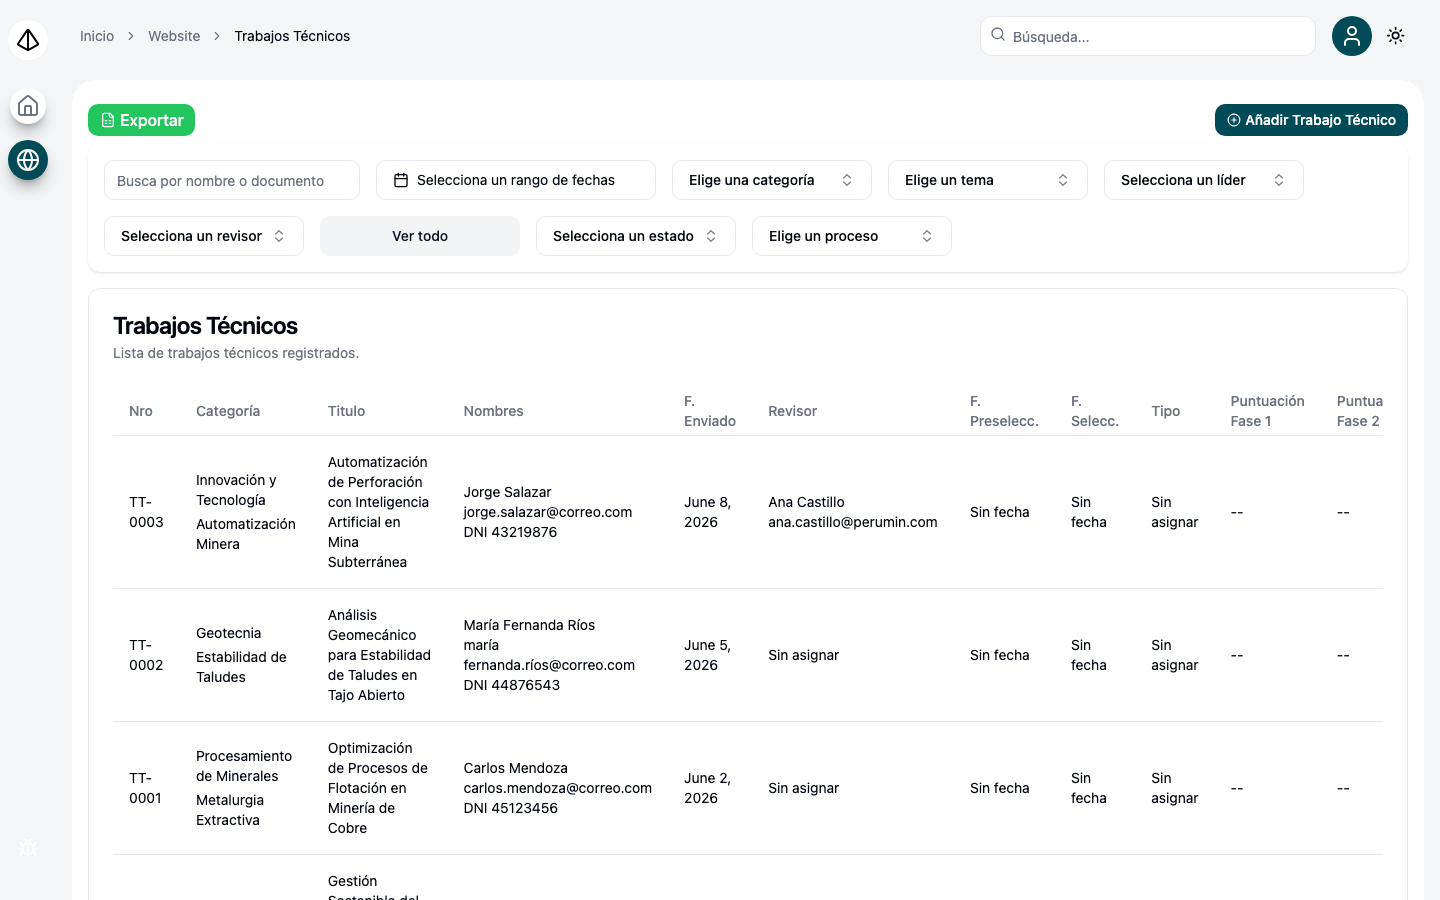Click the app logo at top left
The height and width of the screenshot is (900, 1440).
click(28, 40)
